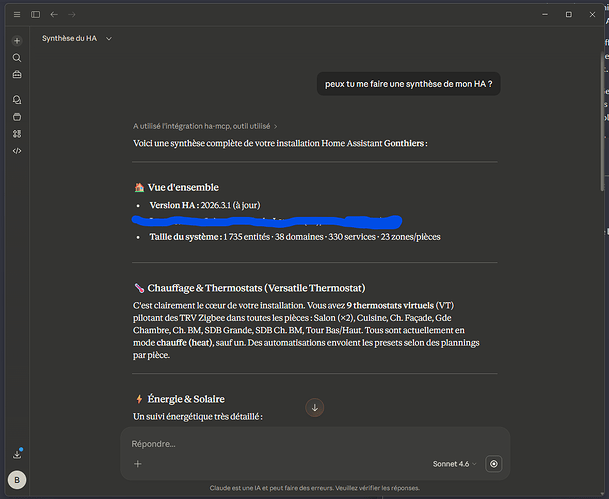Start a new chat with plus icon
Image resolution: width=609 pixels, height=499 pixels.
coord(17,40)
